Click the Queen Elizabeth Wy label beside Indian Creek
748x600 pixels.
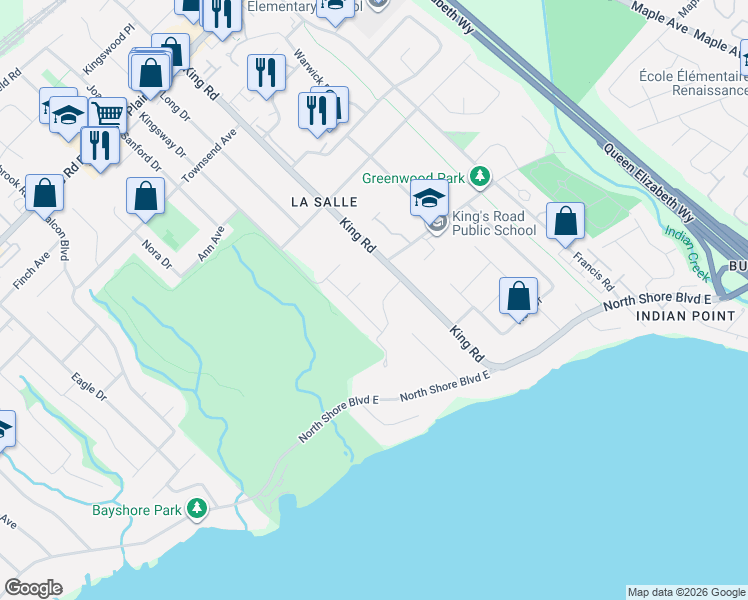(x=649, y=183)
